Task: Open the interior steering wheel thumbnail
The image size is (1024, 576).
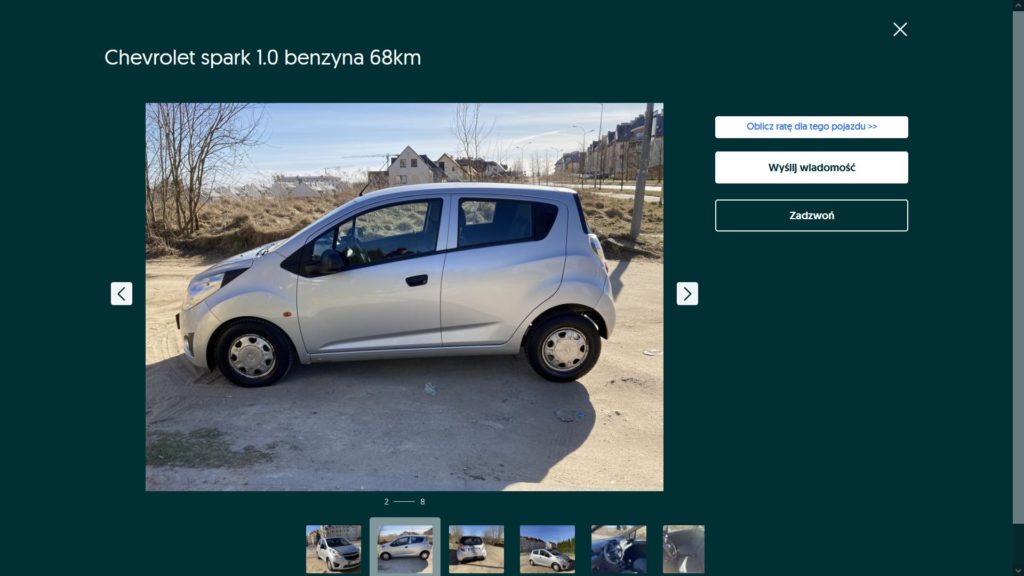Action: (x=618, y=549)
